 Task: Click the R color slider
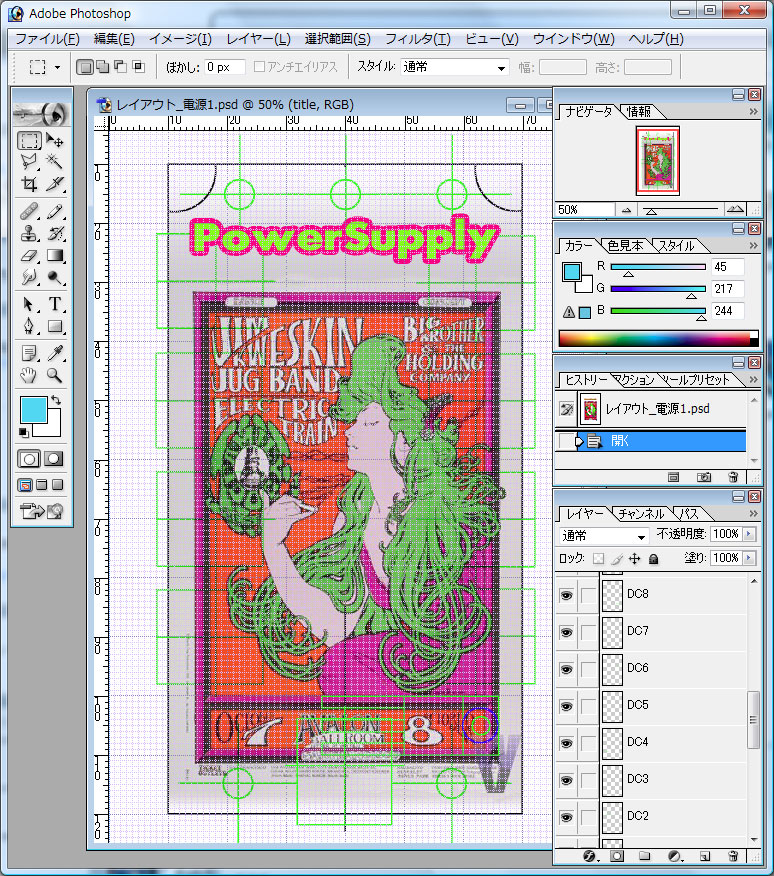[658, 267]
